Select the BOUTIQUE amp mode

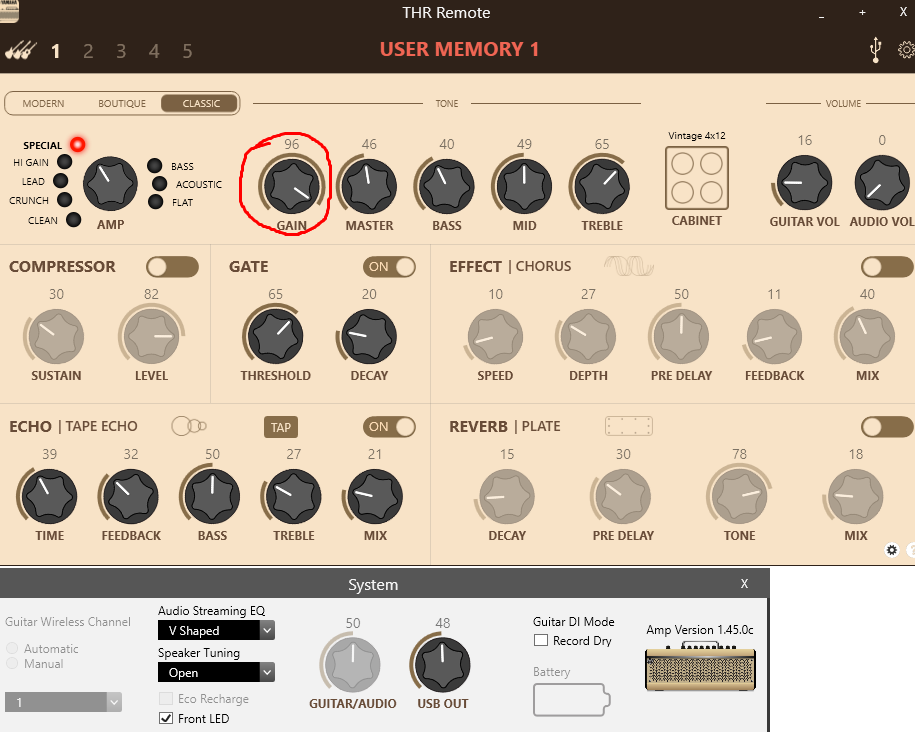(122, 103)
